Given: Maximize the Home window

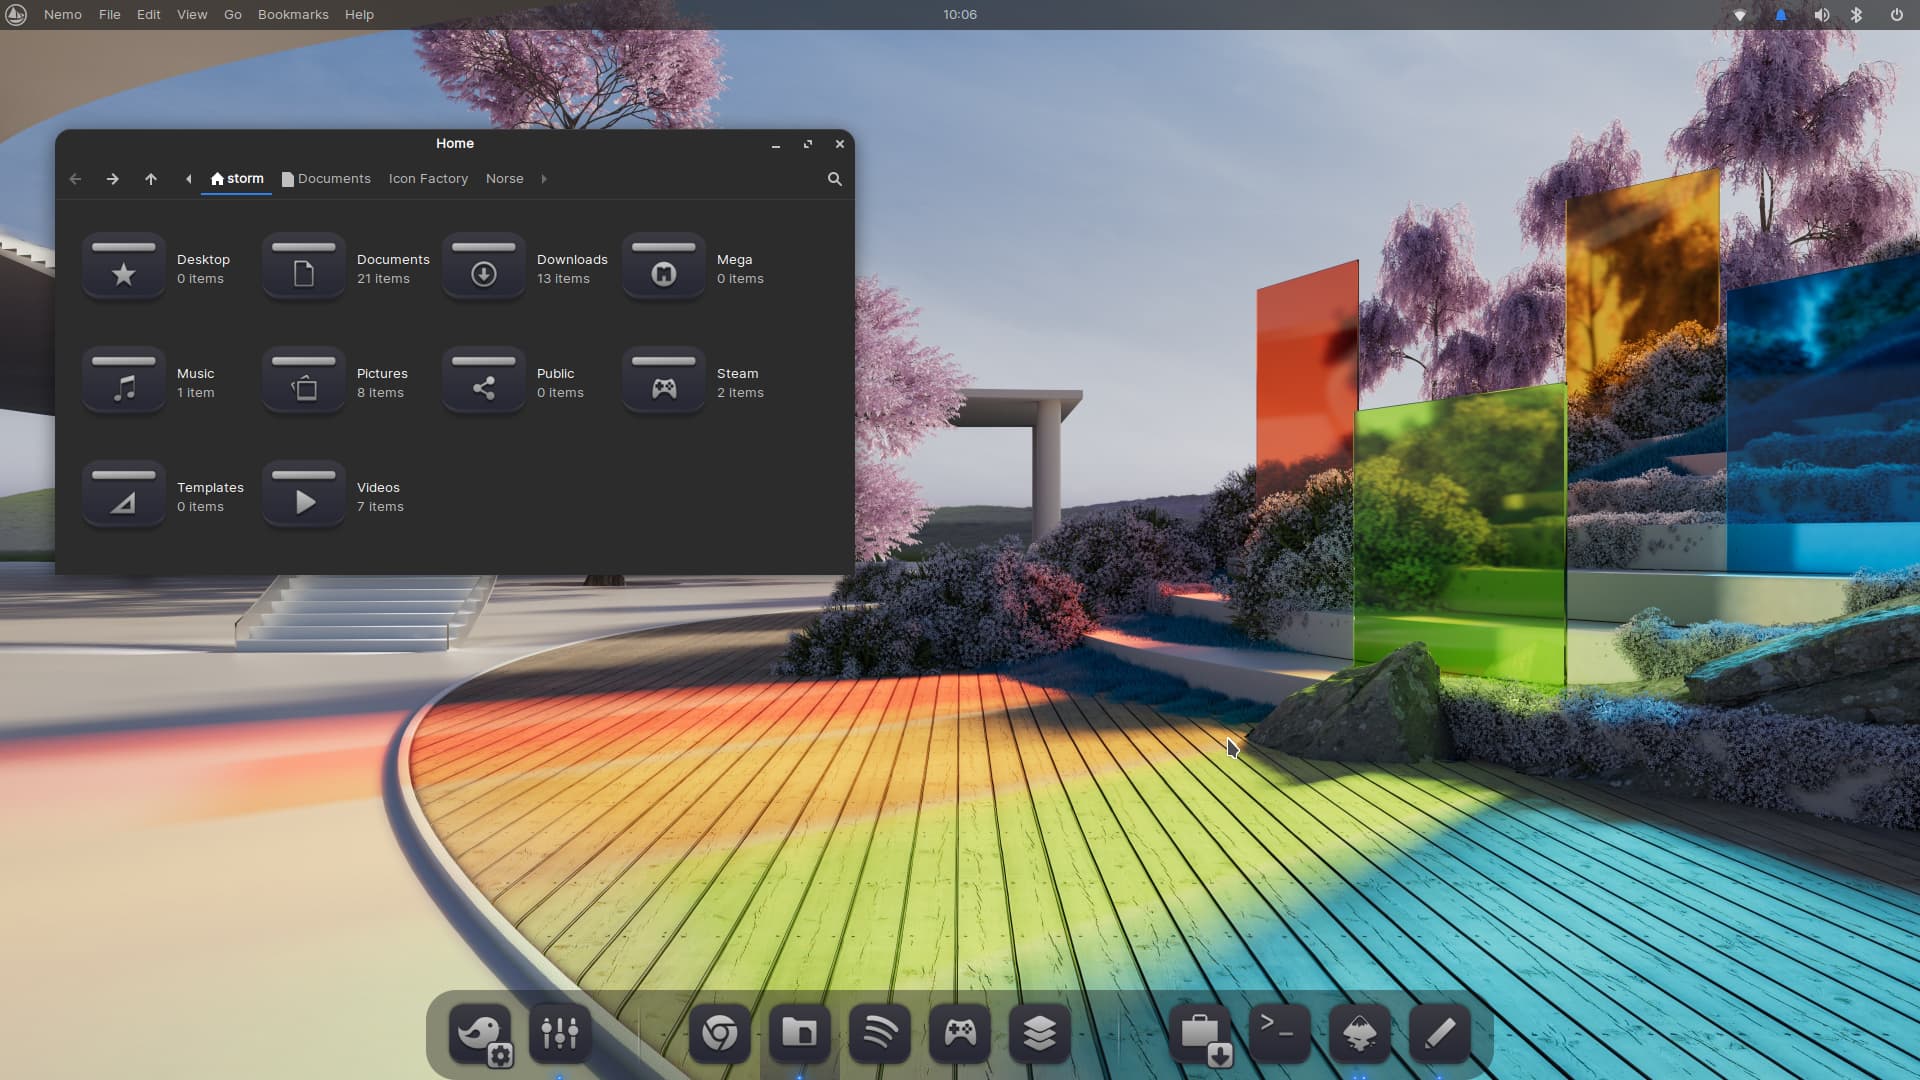Looking at the screenshot, I should pyautogui.click(x=808, y=144).
